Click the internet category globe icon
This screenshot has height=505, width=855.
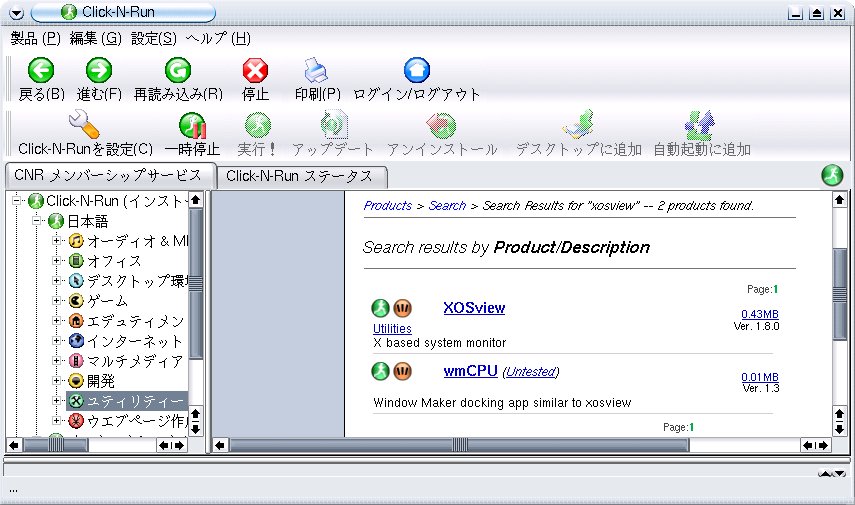point(76,341)
